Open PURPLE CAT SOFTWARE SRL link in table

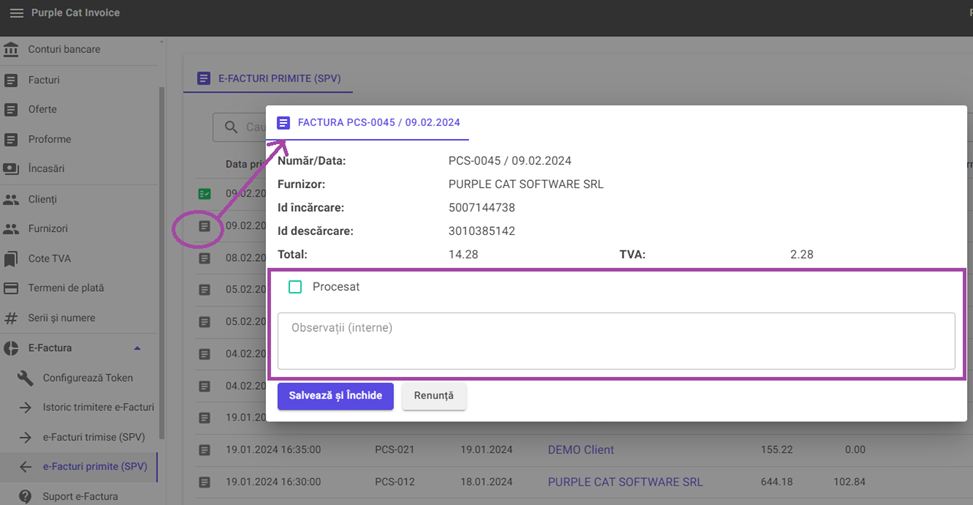[x=625, y=482]
